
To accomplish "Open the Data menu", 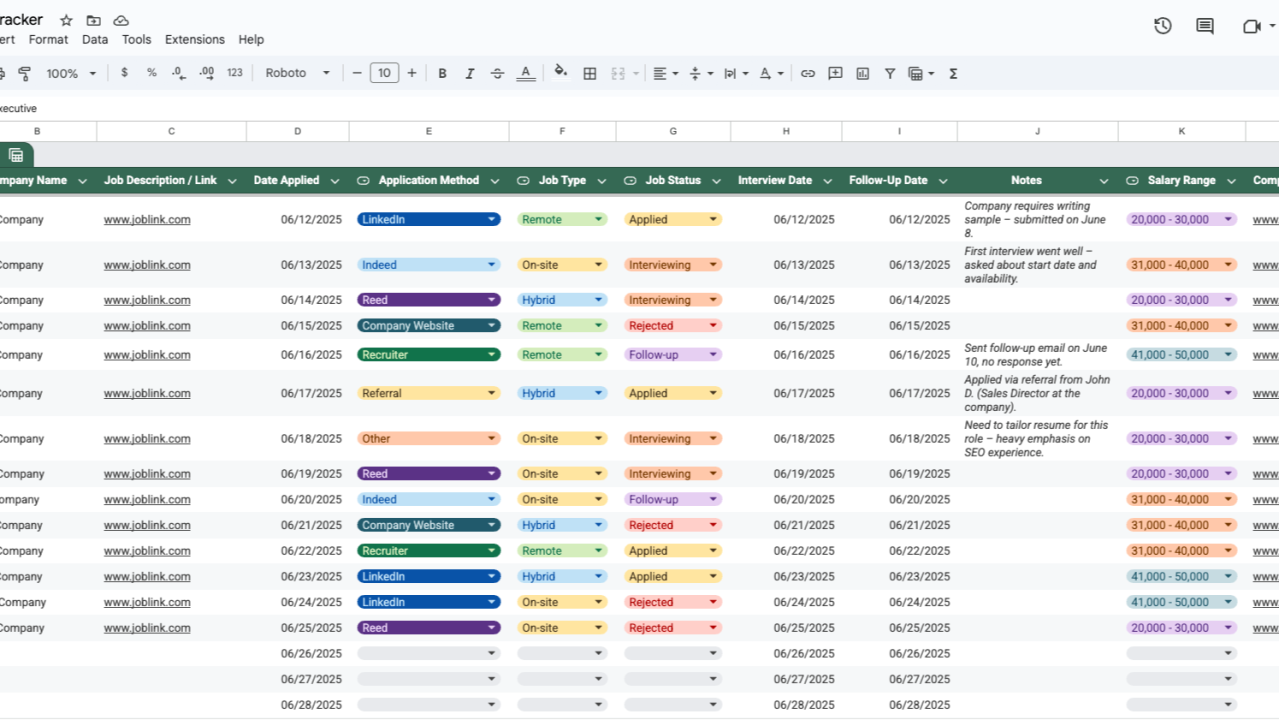I will pos(95,40).
